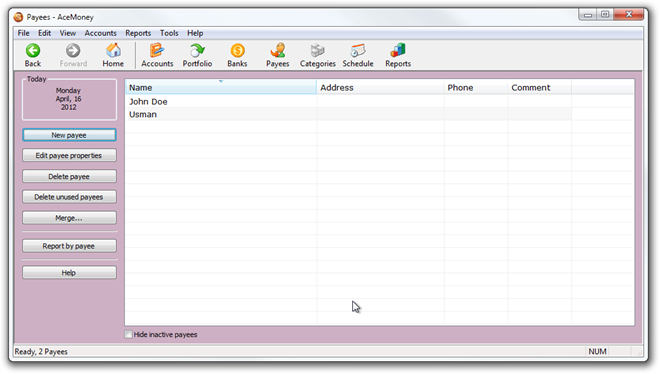Click the Help button in sidebar
This screenshot has width=660, height=374.
click(x=69, y=273)
